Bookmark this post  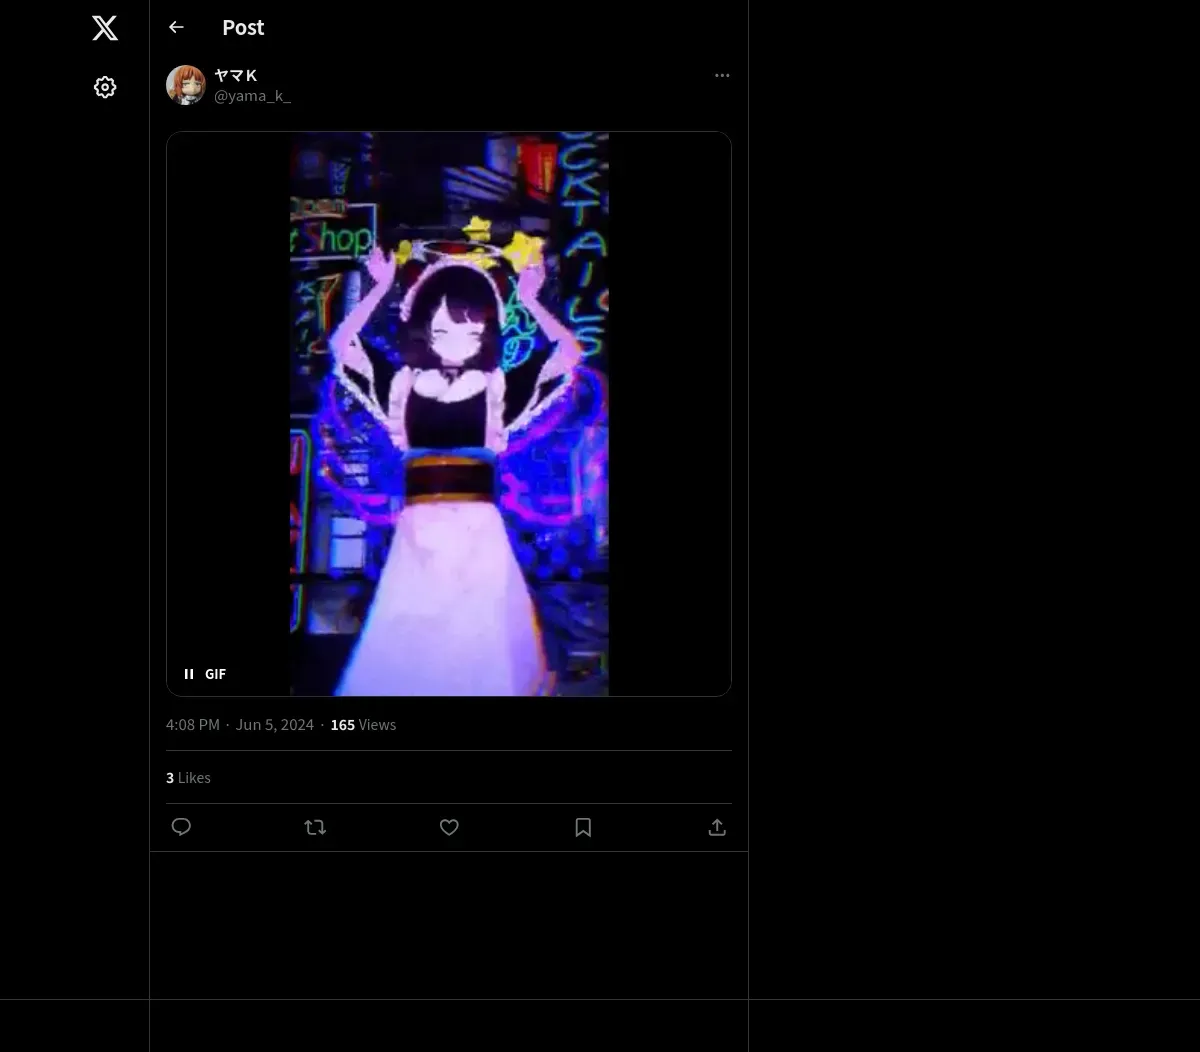(583, 827)
